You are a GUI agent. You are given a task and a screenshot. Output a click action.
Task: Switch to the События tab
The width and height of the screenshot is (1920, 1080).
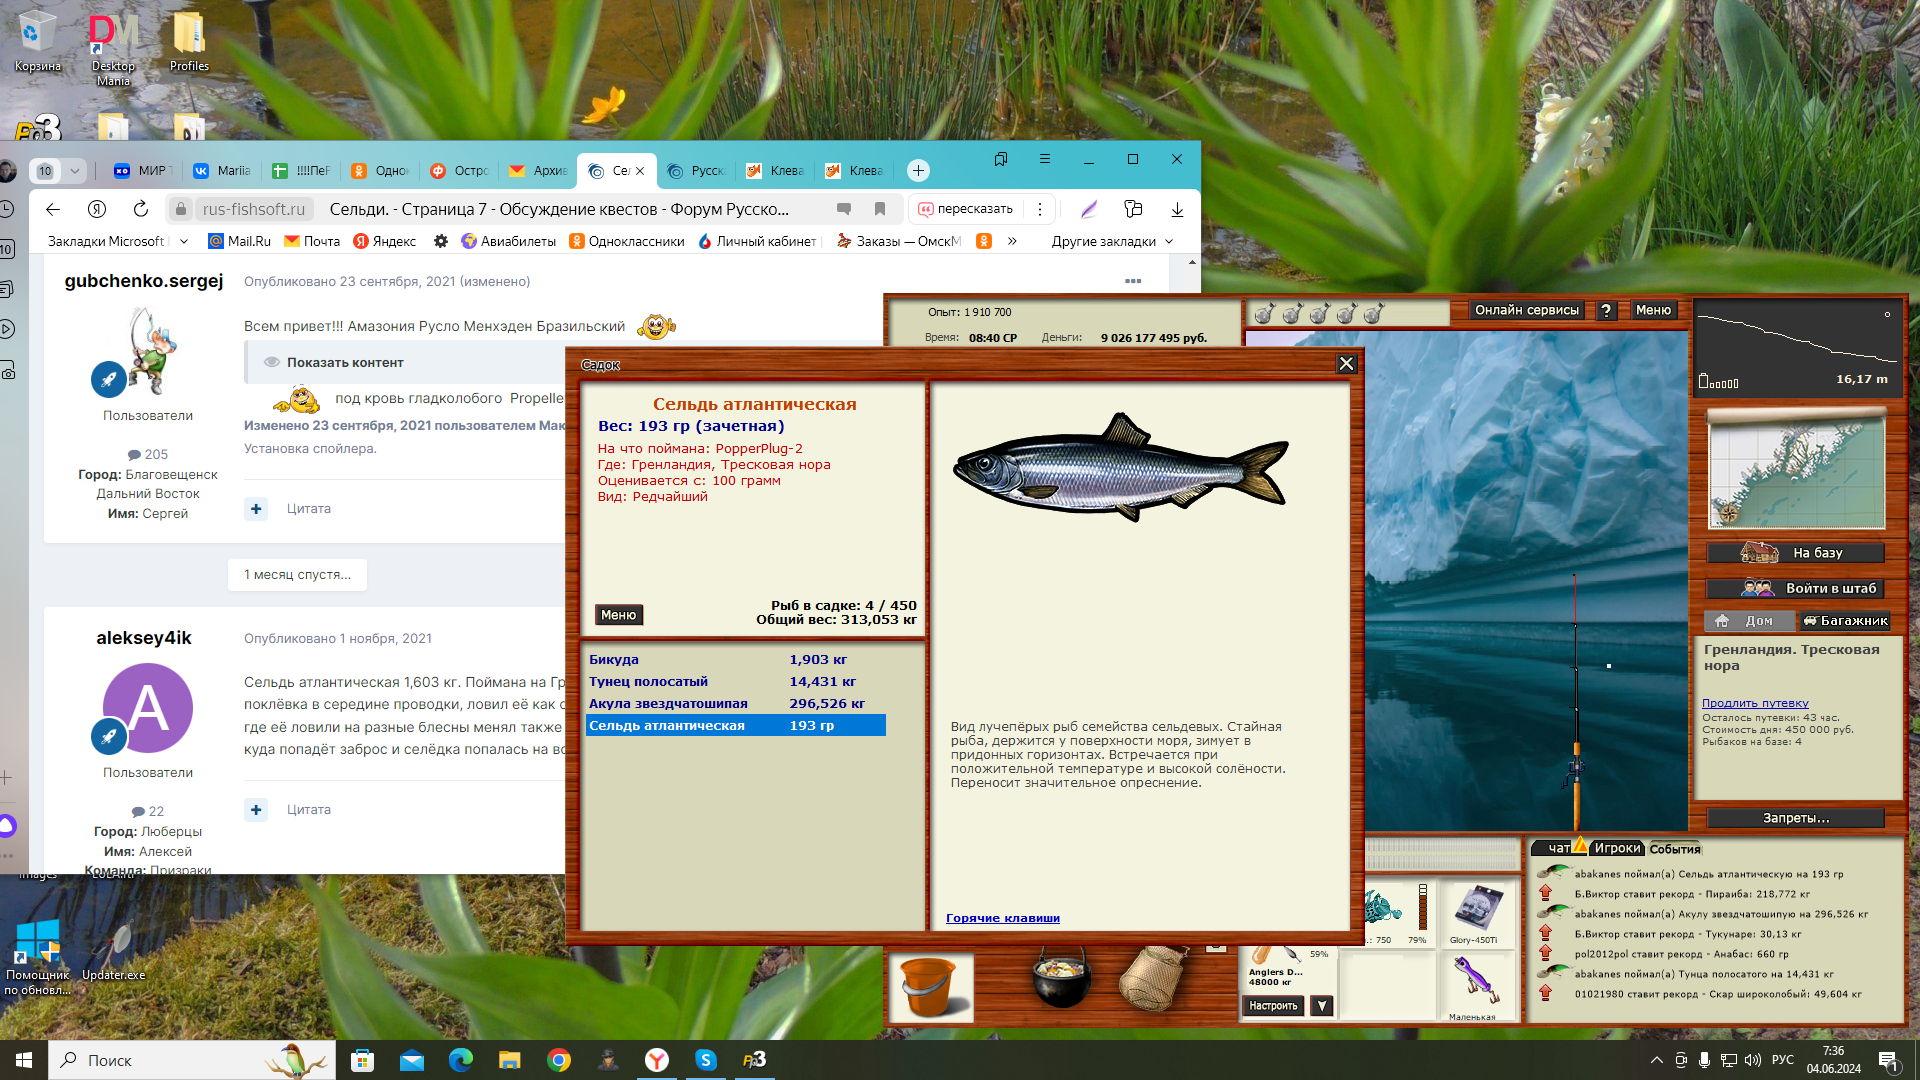coord(1674,849)
